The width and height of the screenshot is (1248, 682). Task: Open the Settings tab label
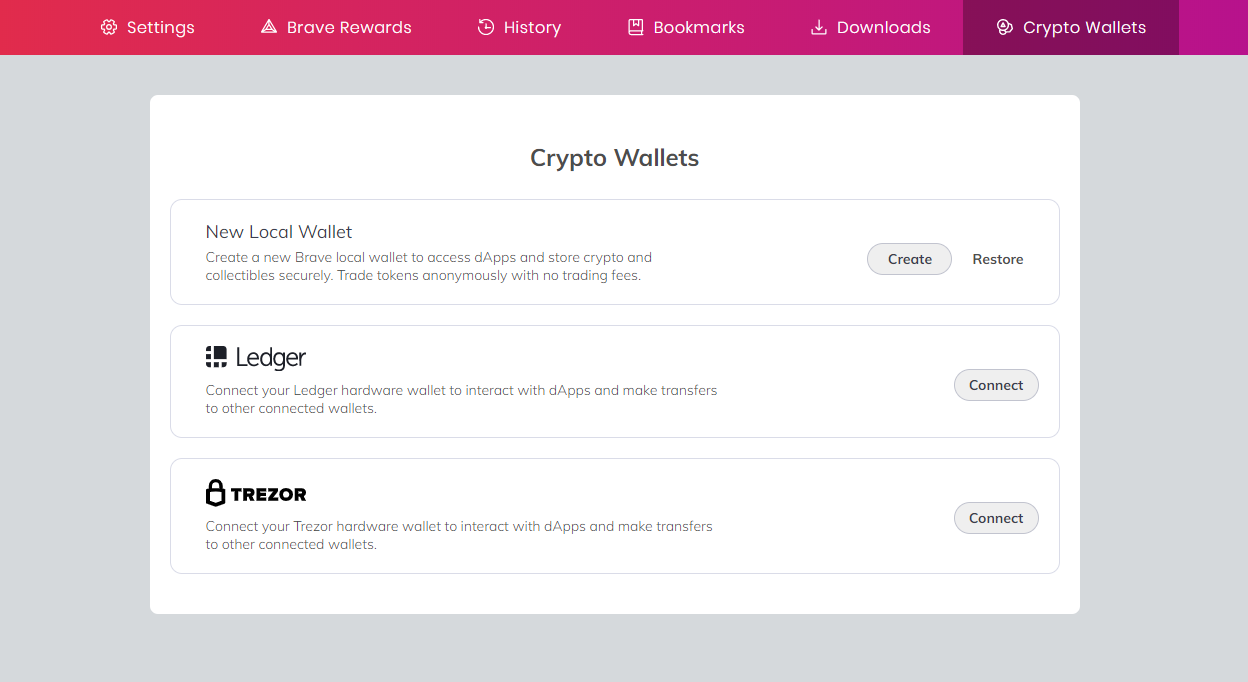click(x=161, y=27)
